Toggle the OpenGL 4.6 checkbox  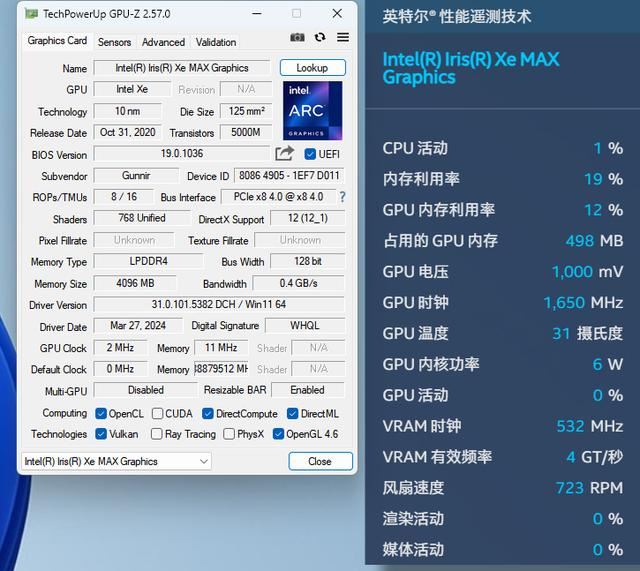click(278, 434)
